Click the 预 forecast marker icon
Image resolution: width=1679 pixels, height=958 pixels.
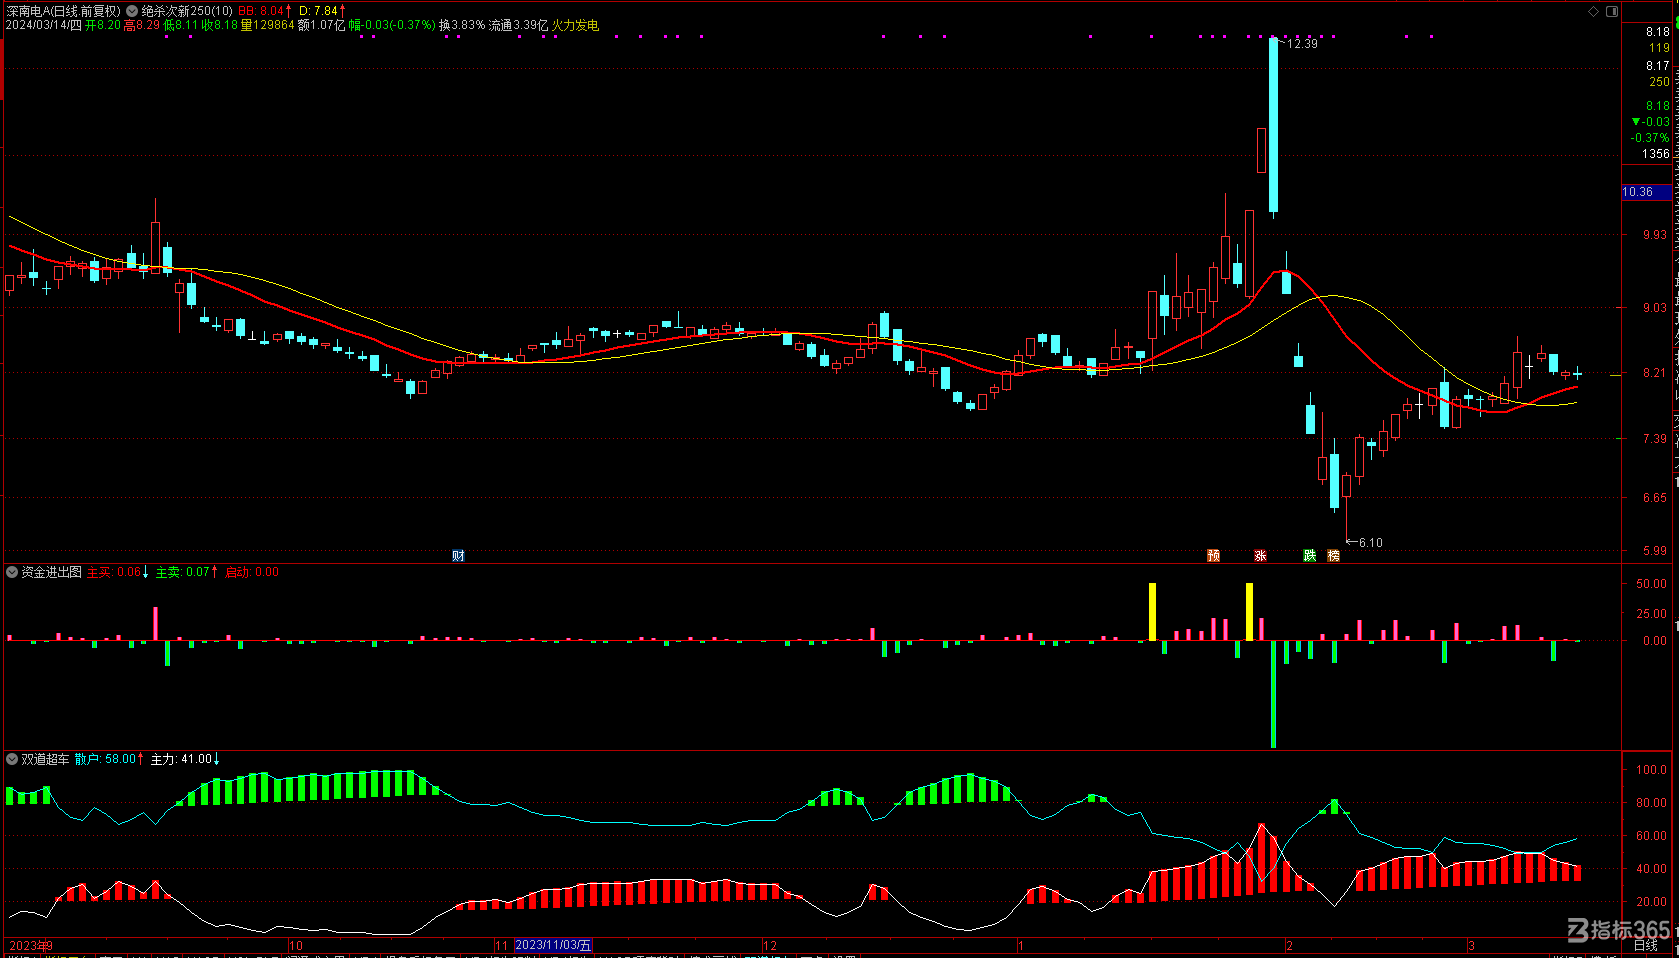pos(1214,556)
